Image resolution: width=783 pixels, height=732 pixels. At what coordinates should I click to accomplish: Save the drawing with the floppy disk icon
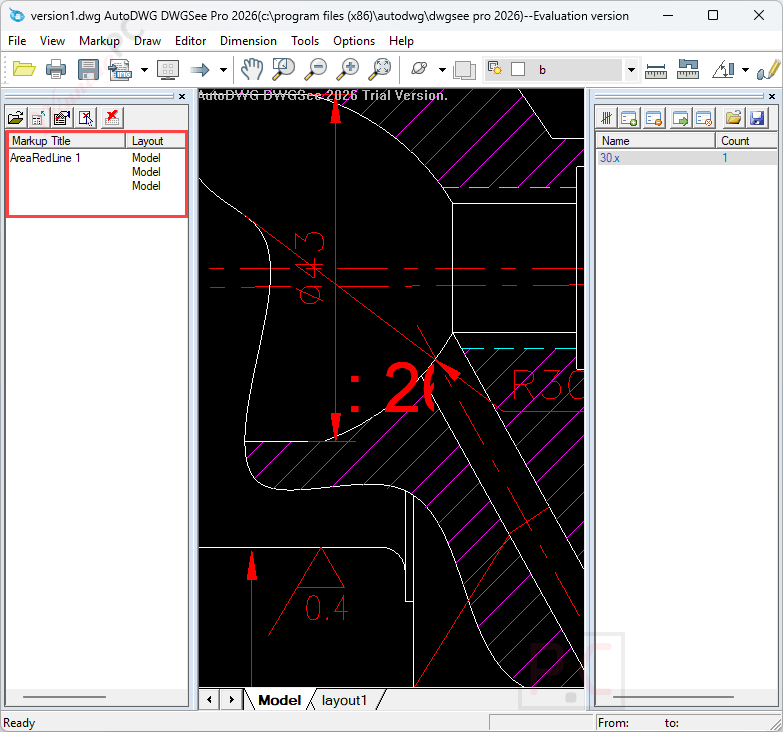tap(88, 69)
